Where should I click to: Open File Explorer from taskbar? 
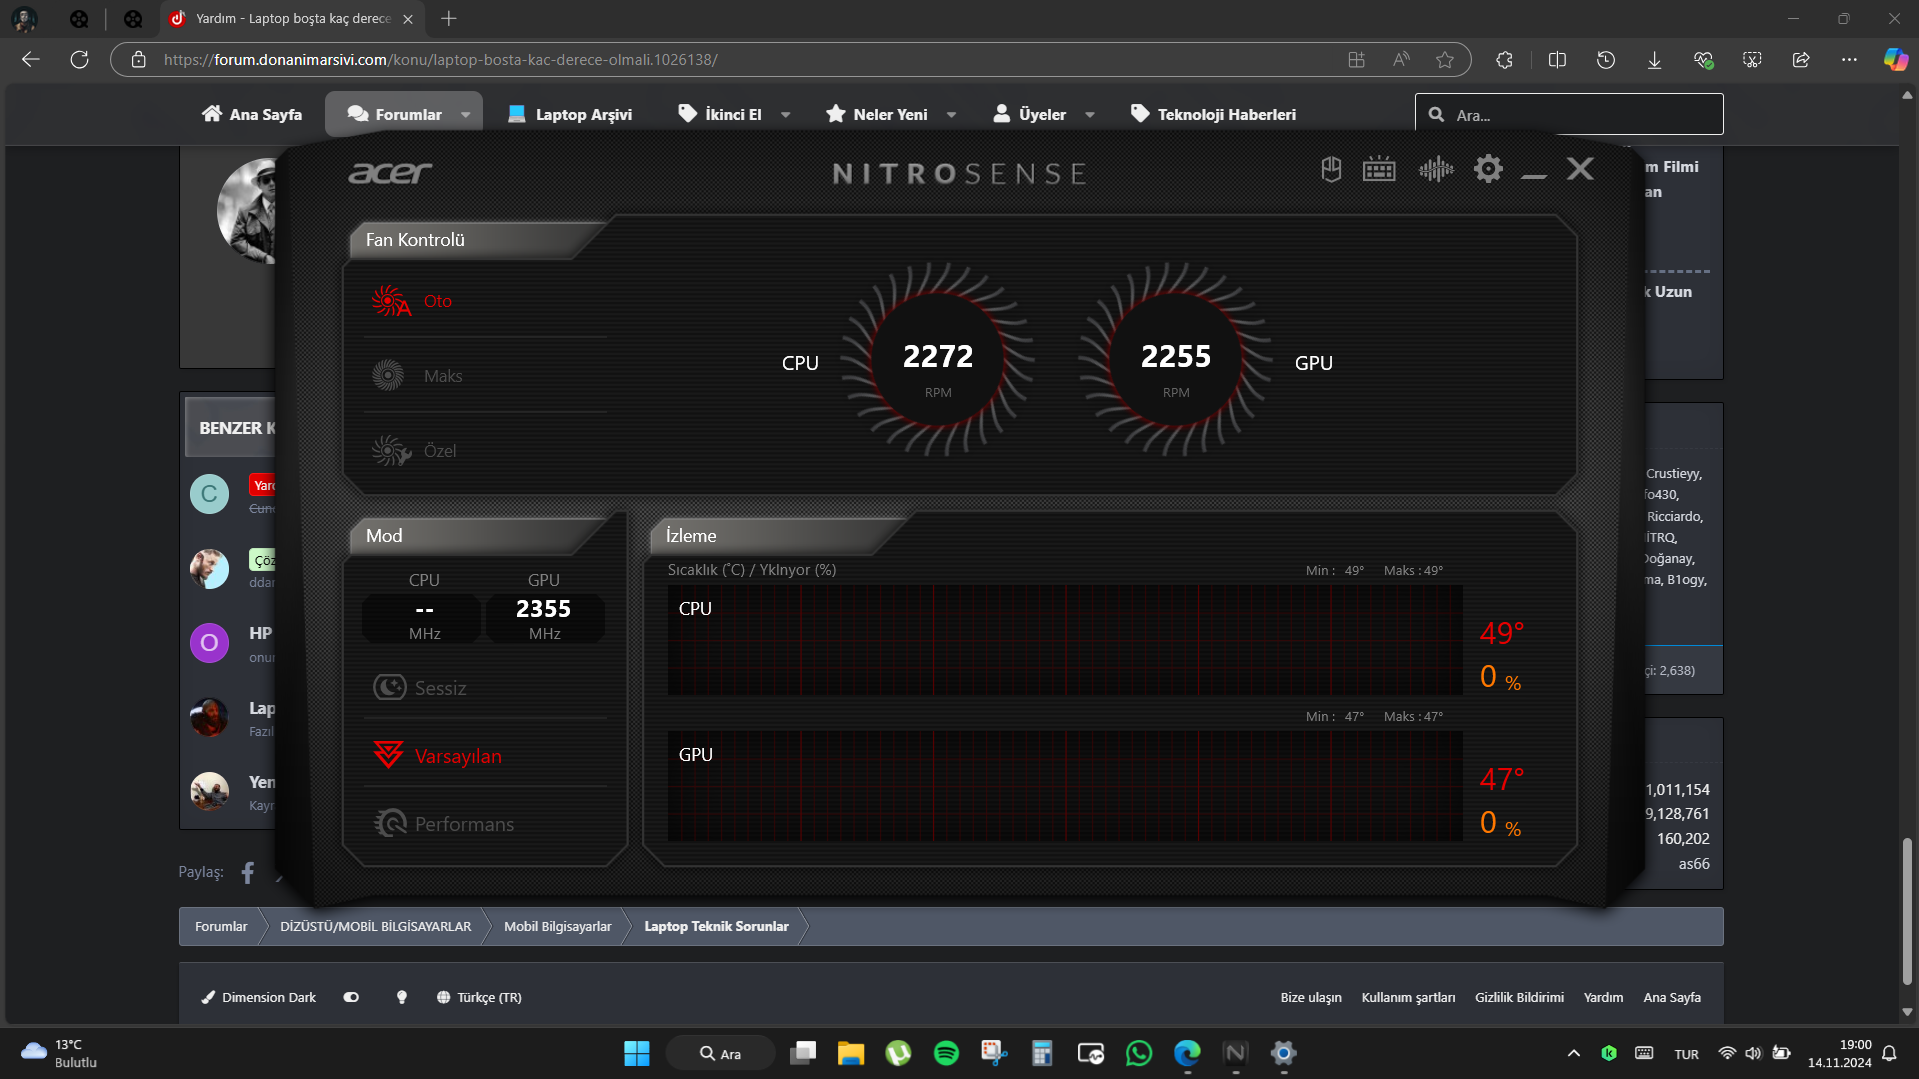(851, 1053)
